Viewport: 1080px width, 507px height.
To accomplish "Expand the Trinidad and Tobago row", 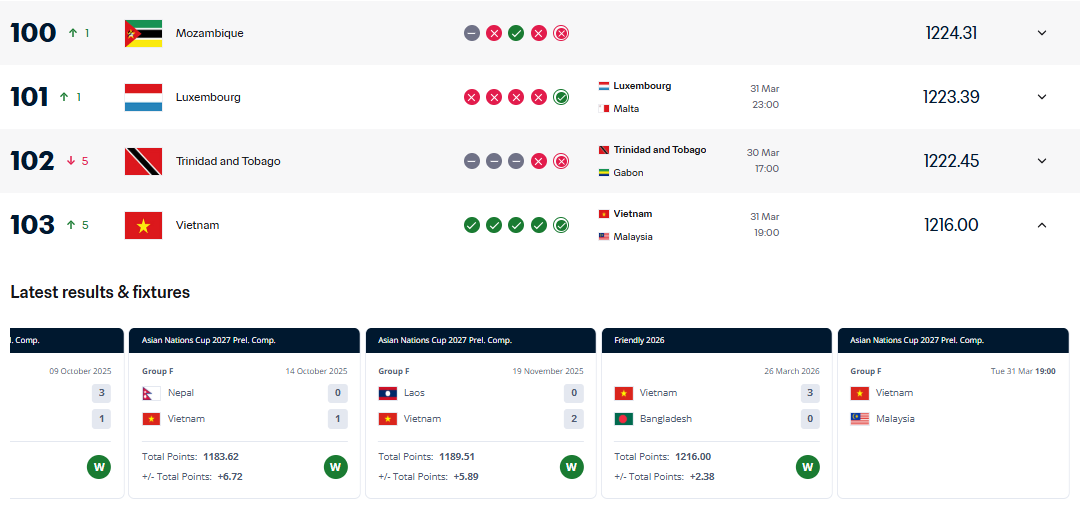I will [x=1041, y=161].
